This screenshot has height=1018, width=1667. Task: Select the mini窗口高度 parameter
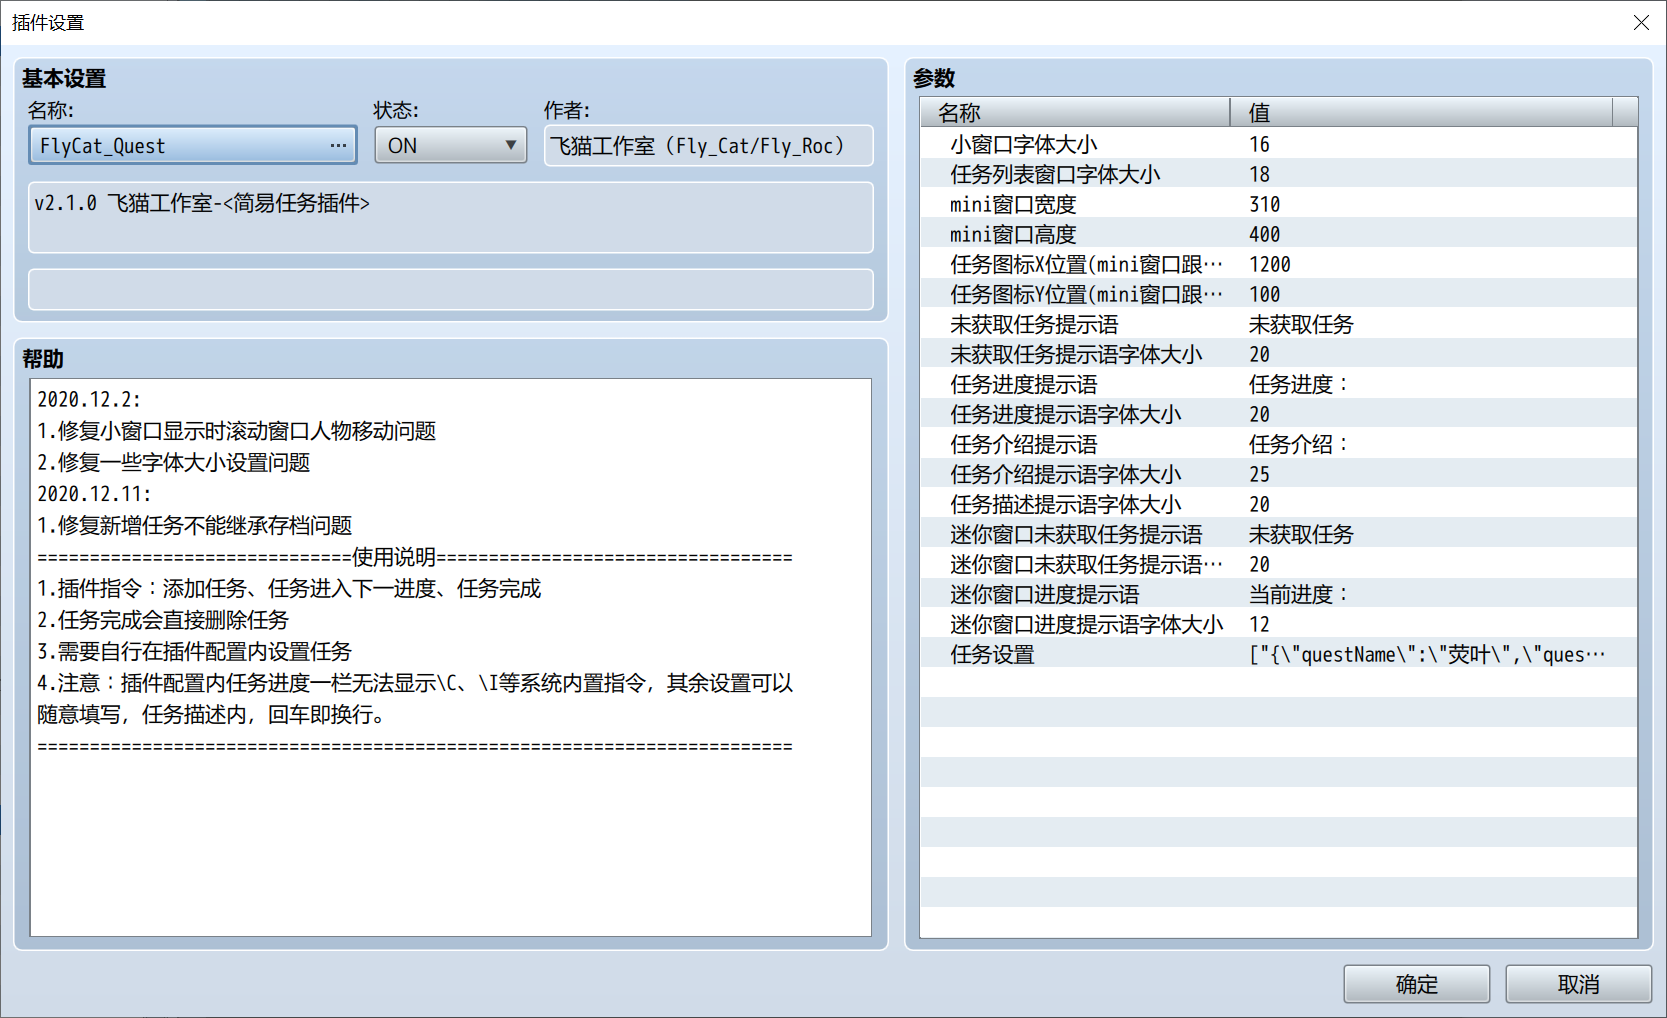(1278, 234)
